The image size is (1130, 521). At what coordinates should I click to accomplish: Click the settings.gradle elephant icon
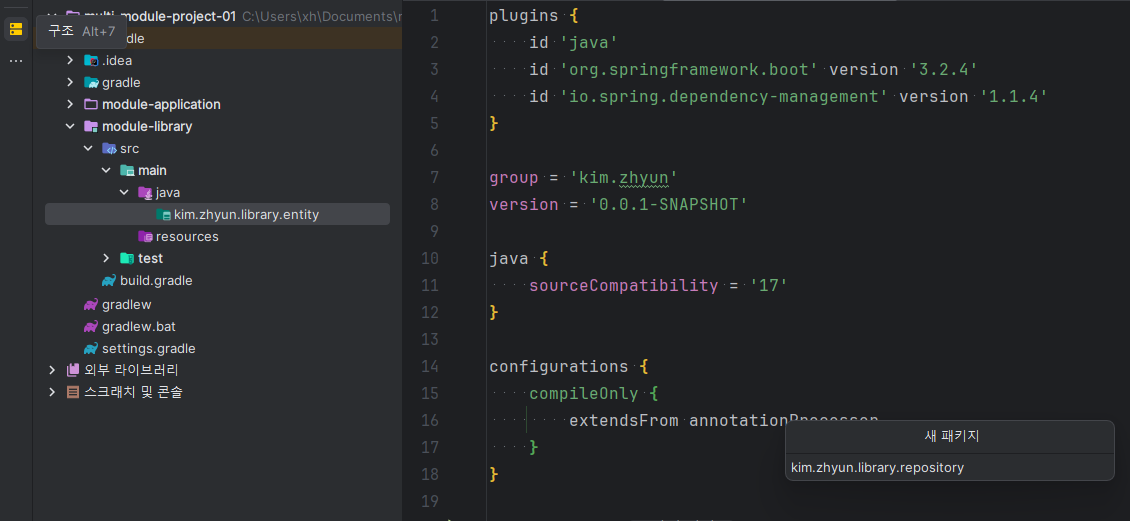click(91, 349)
